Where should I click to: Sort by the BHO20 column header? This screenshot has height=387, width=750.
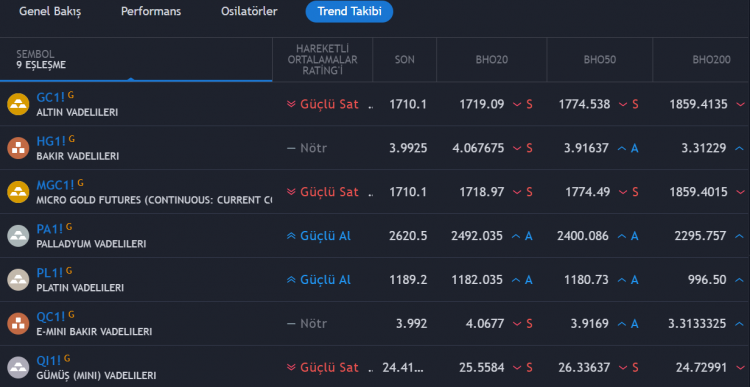492,60
